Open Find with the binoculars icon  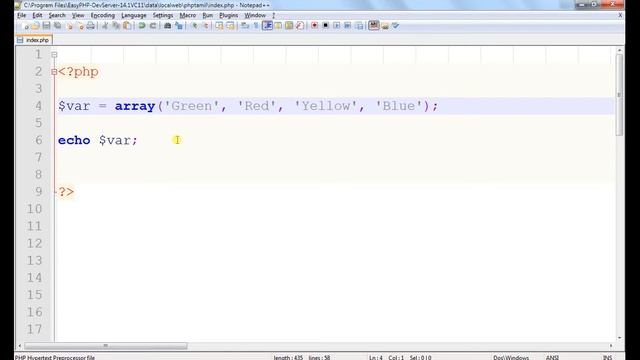tap(167, 26)
